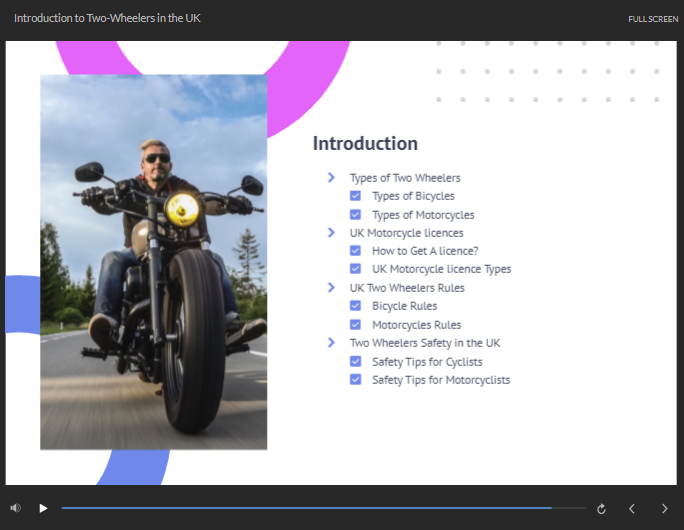Click Safety Tips for Cyclists text
The width and height of the screenshot is (684, 530).
tap(427, 362)
